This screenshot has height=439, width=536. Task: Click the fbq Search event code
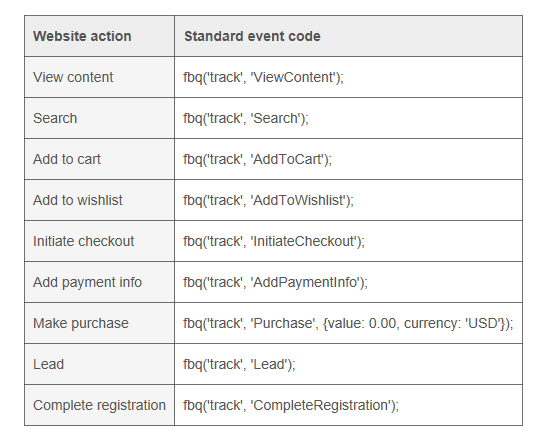pyautogui.click(x=246, y=118)
